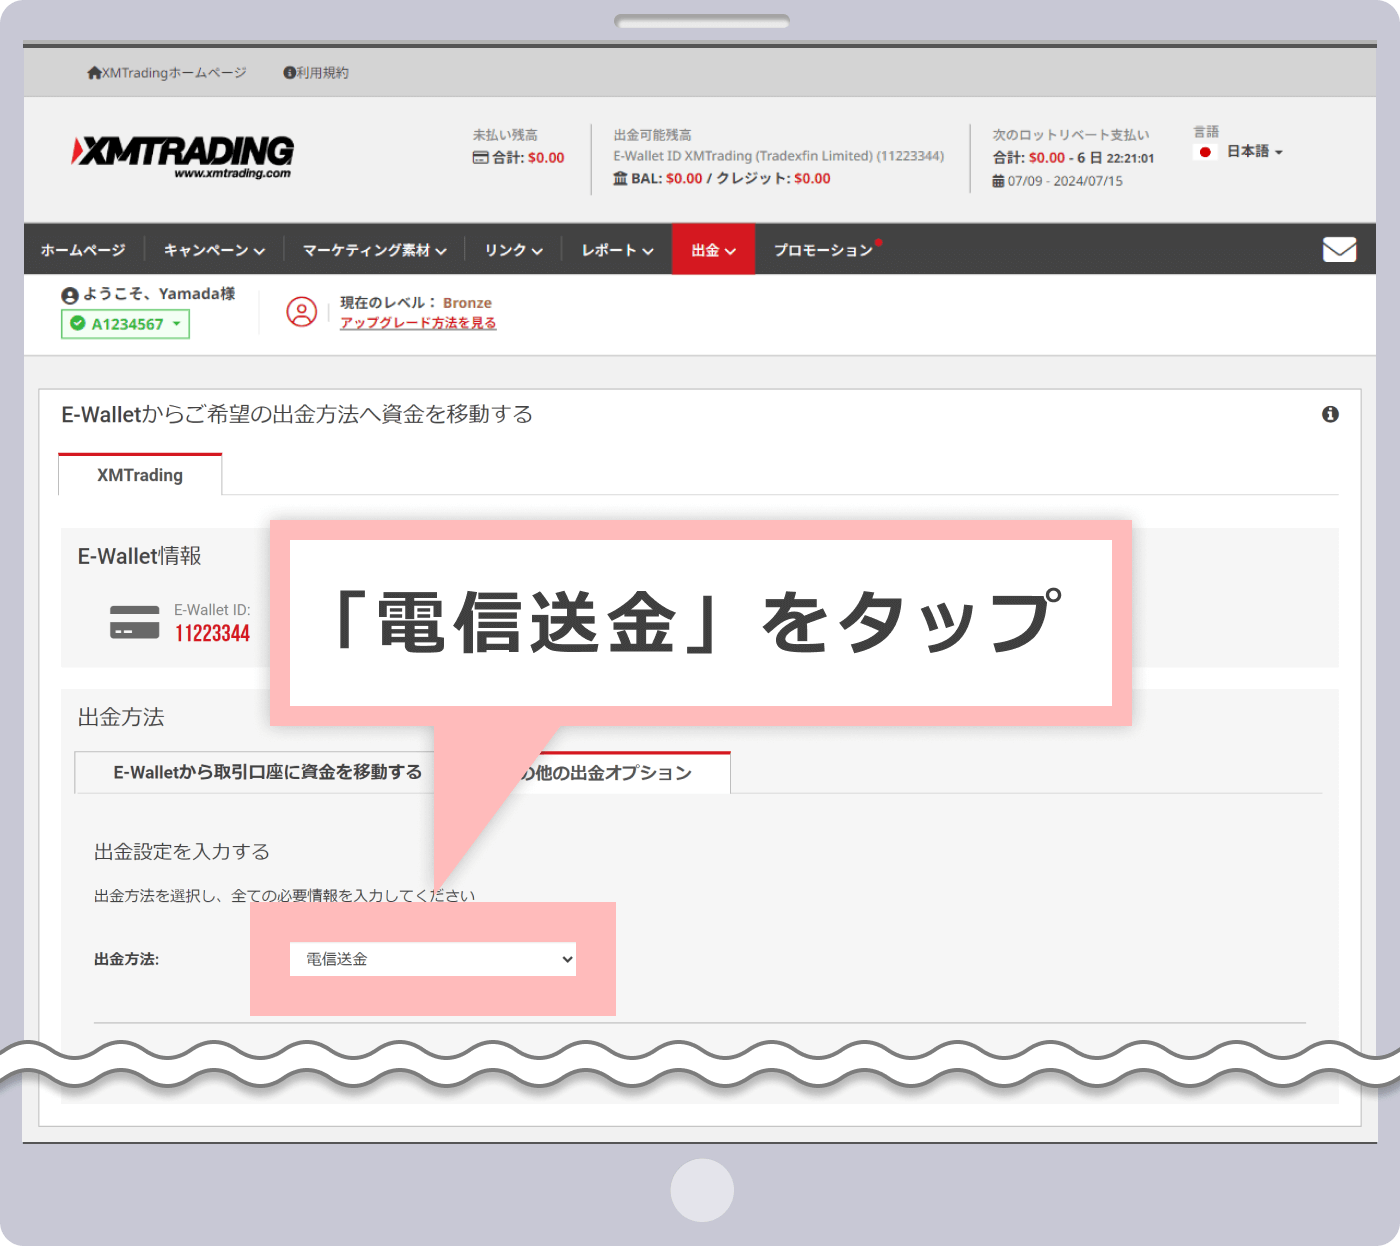Click the E-Wallet card icon
Screen dimensions: 1400x1246
point(135,622)
